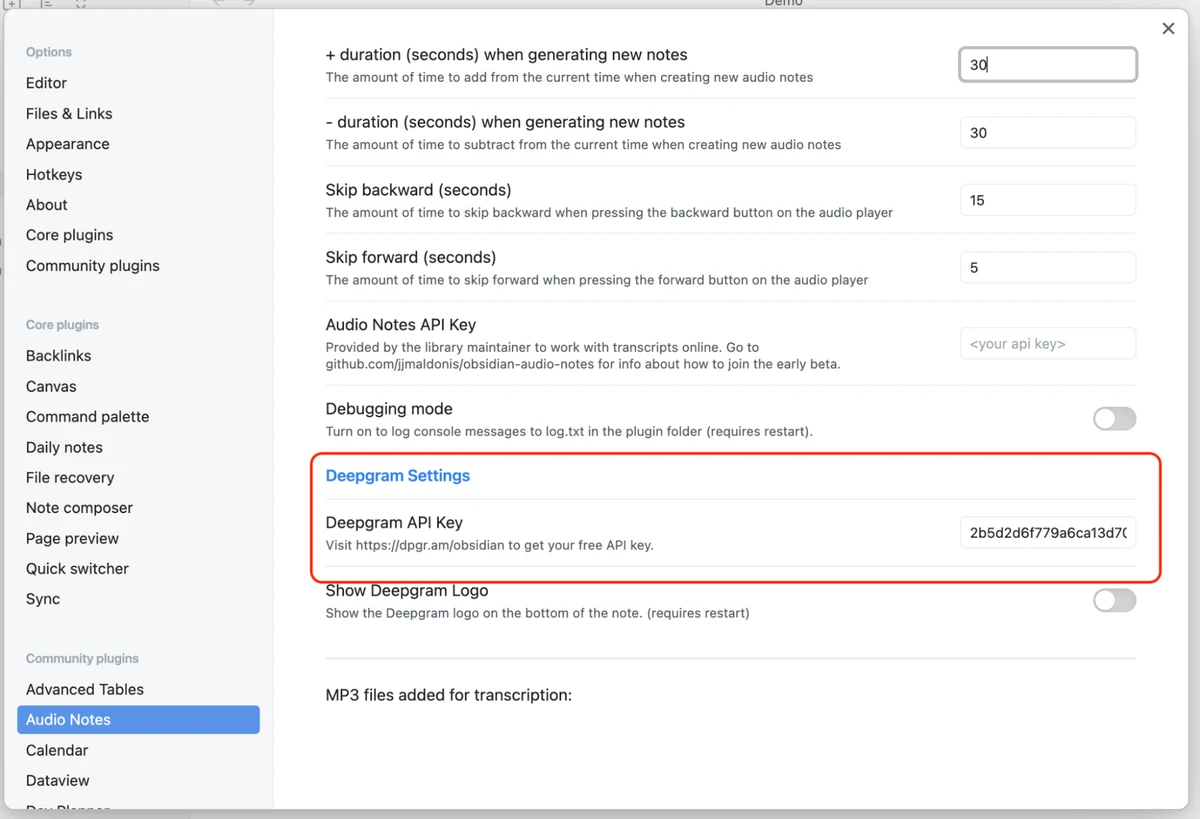
Task: Click the list icon in the top toolbar
Action: click(x=48, y=4)
